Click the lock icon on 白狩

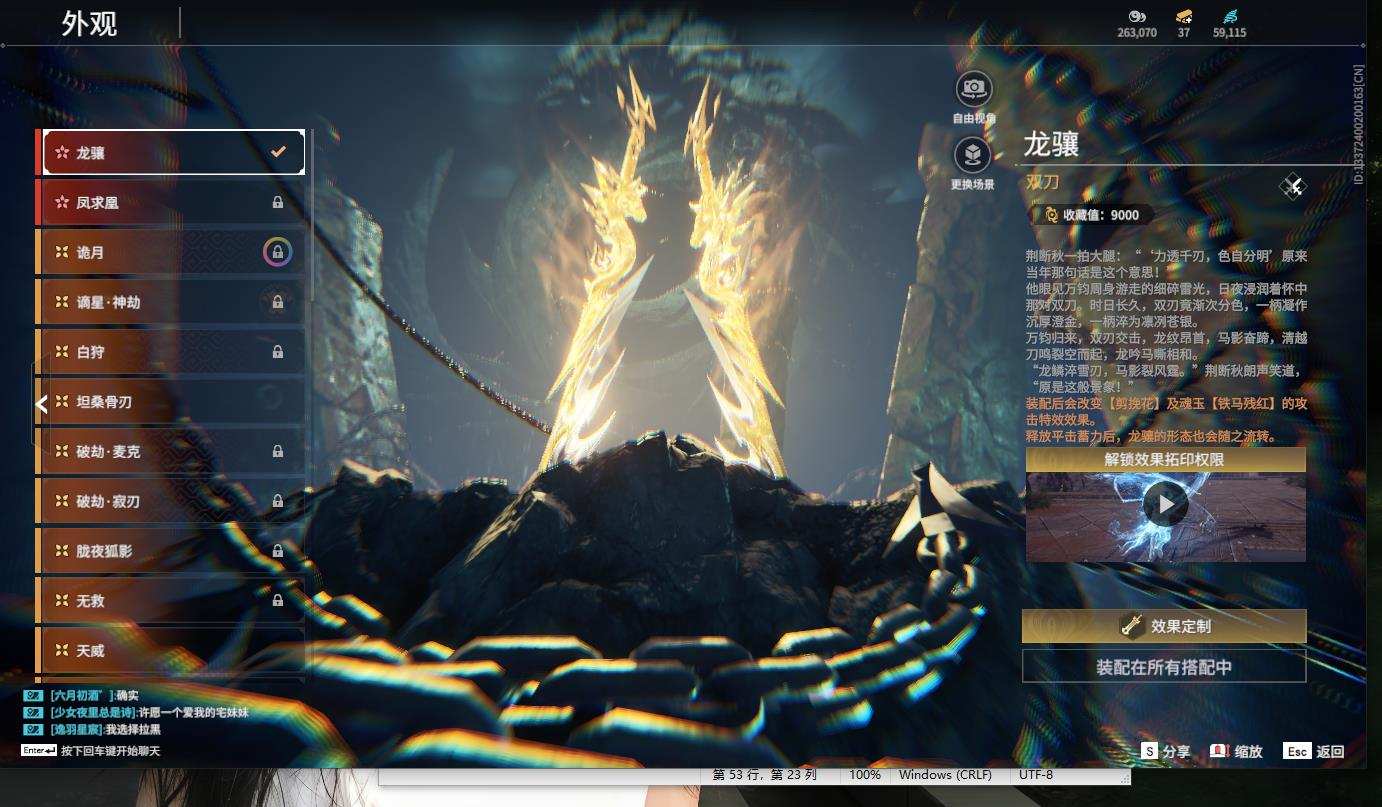(278, 352)
